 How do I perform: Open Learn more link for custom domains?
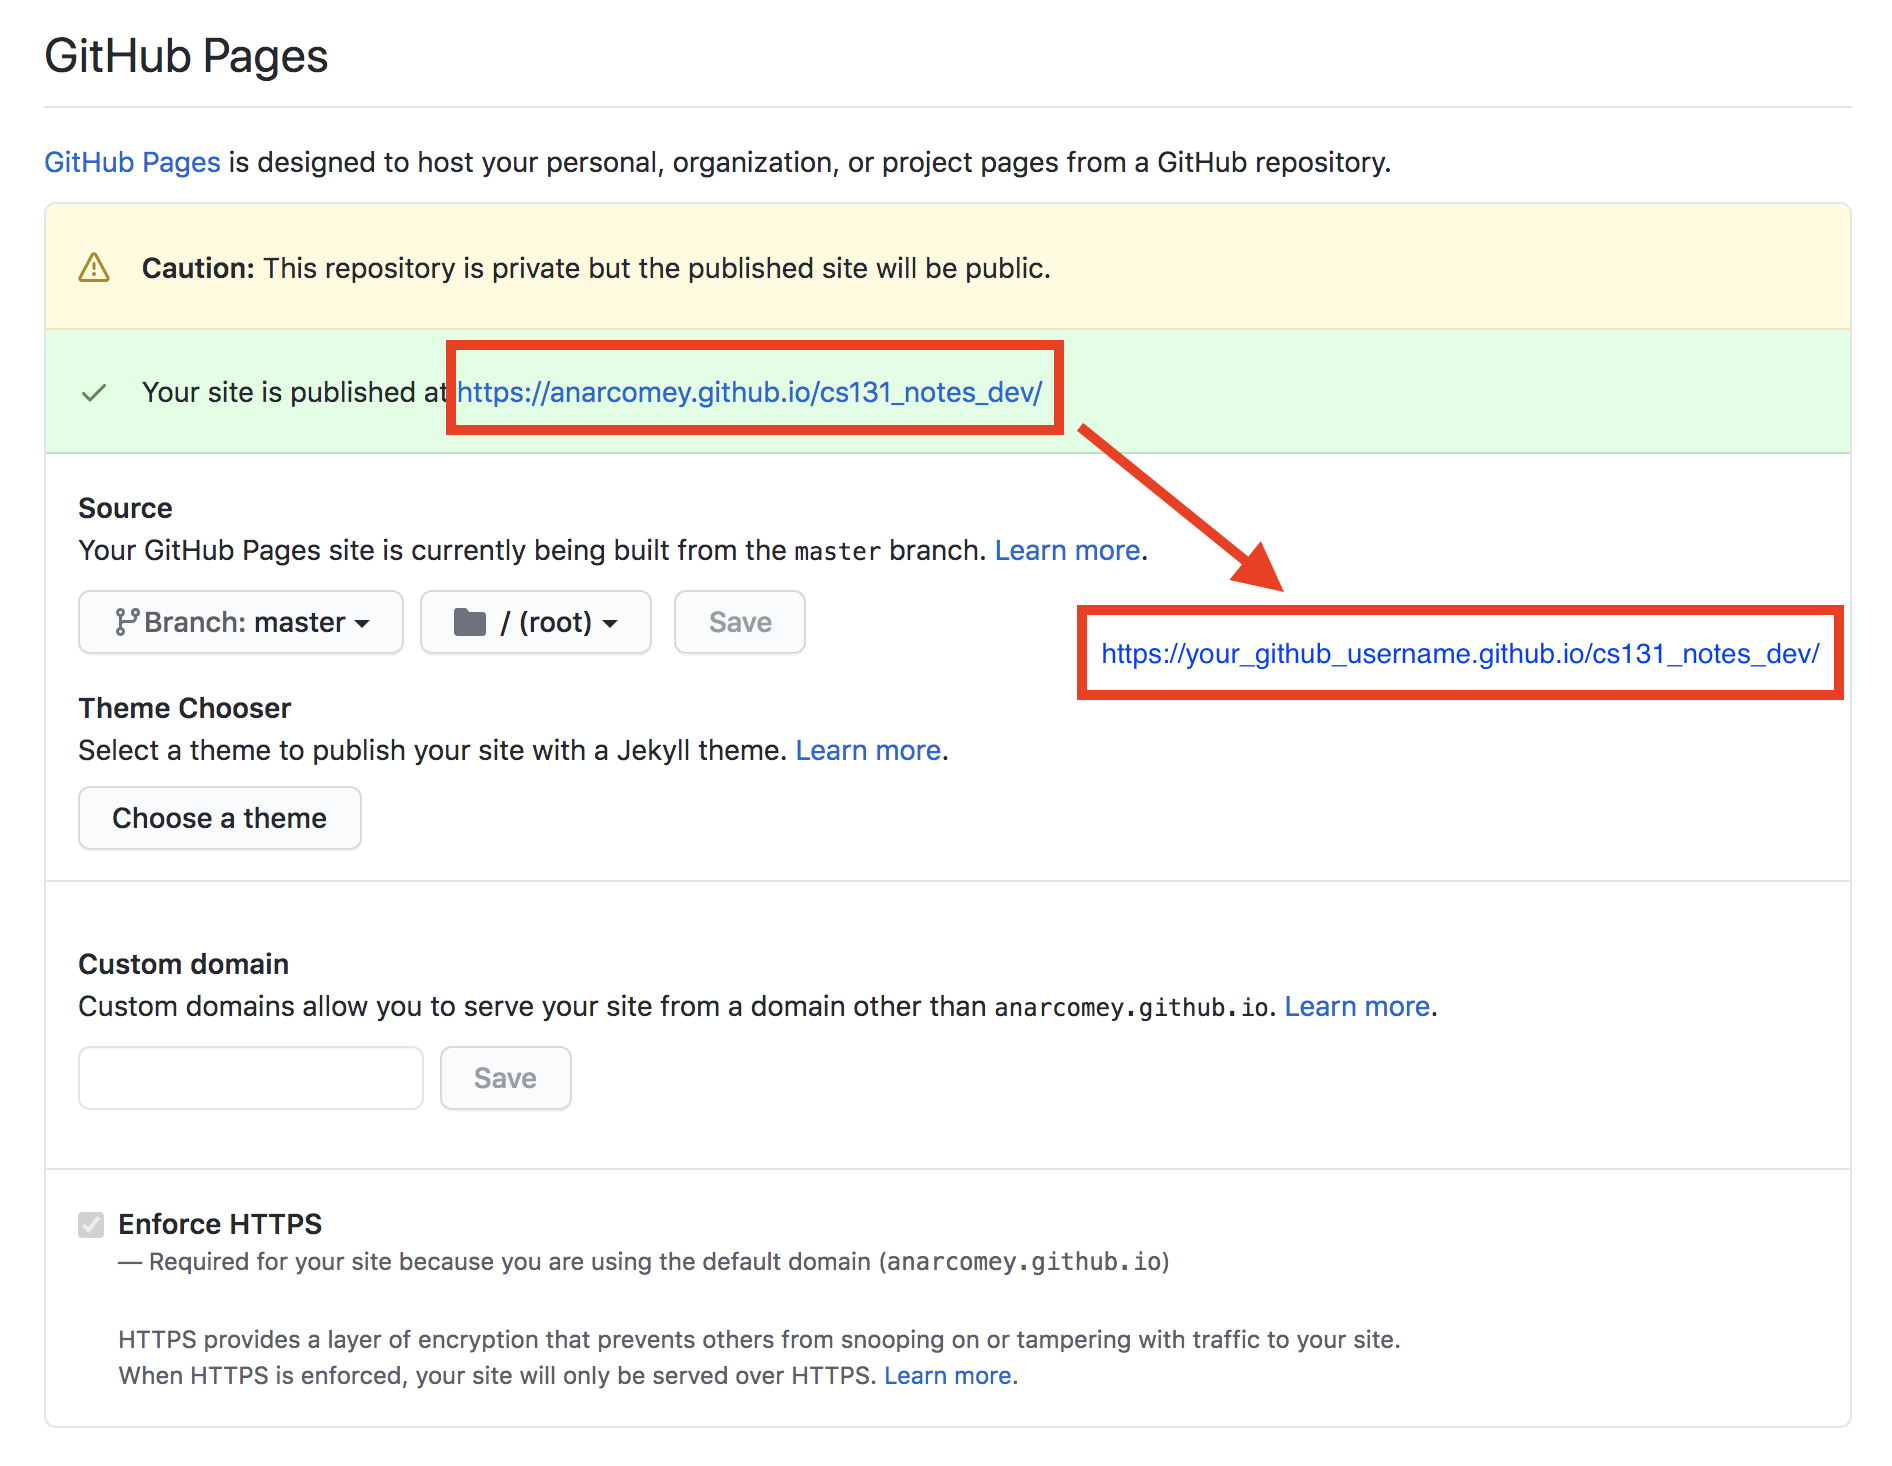click(x=1357, y=1006)
